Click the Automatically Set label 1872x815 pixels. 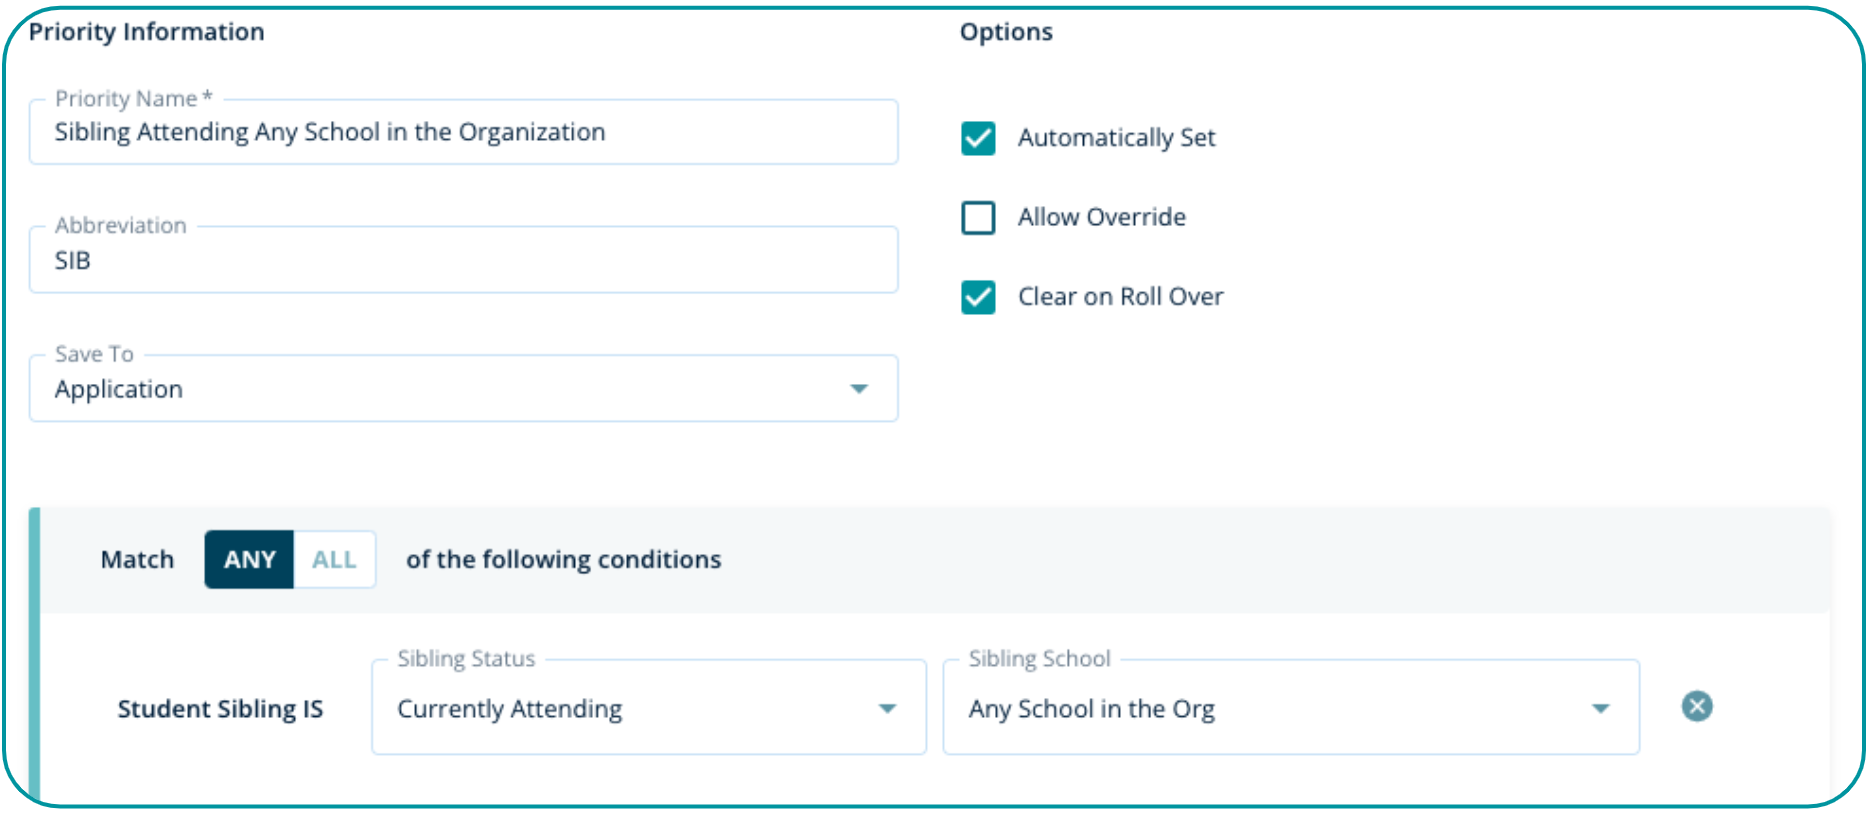click(x=1116, y=138)
